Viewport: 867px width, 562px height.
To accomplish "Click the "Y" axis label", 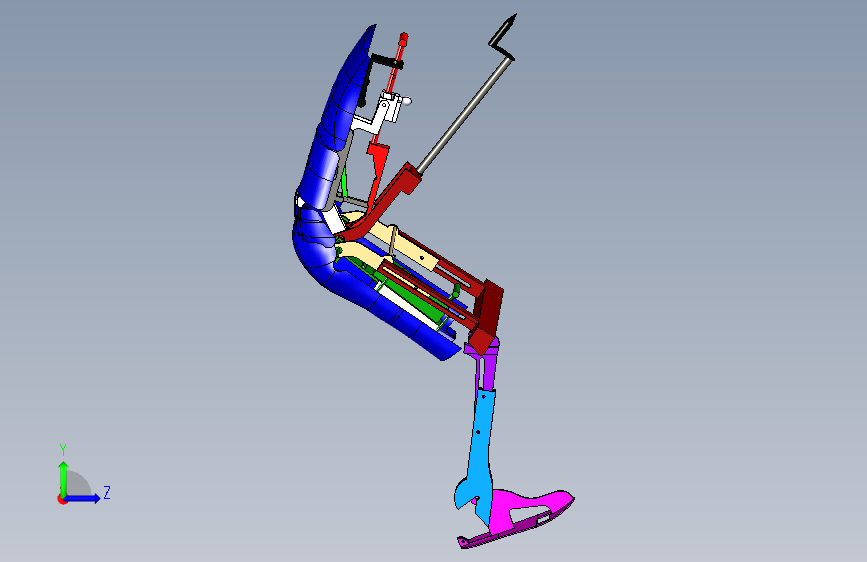I will pos(63,449).
